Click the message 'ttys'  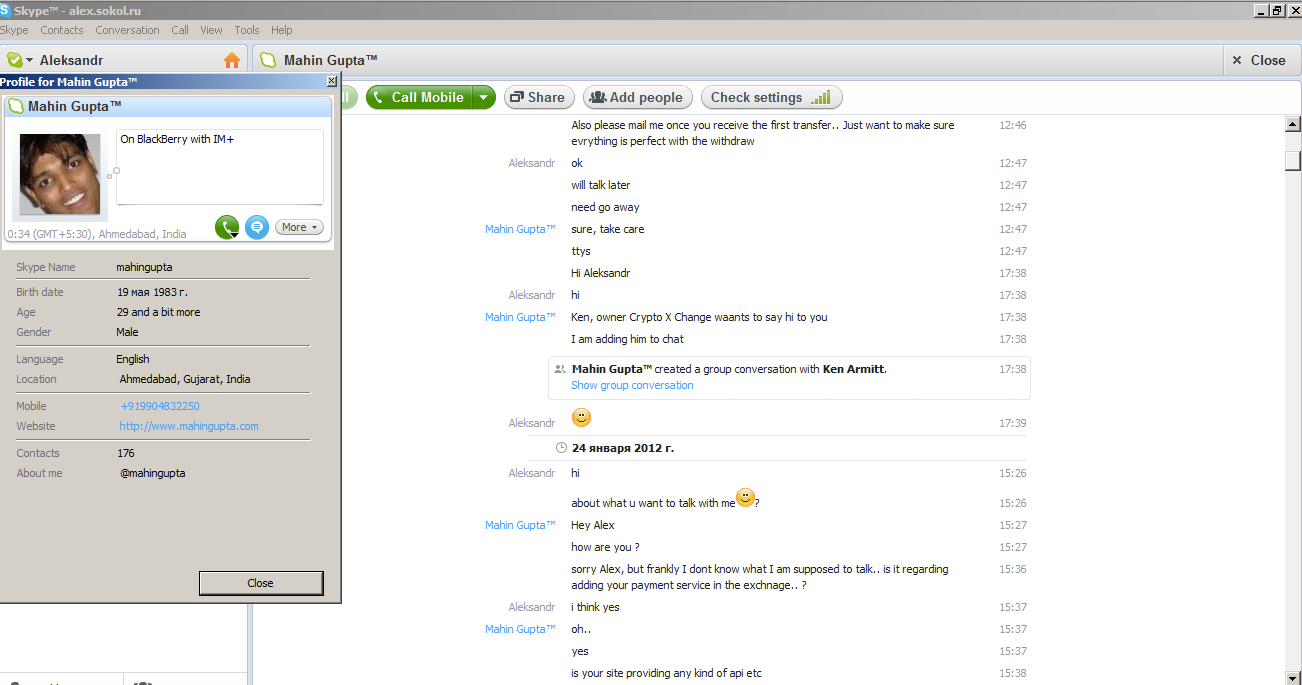[581, 251]
